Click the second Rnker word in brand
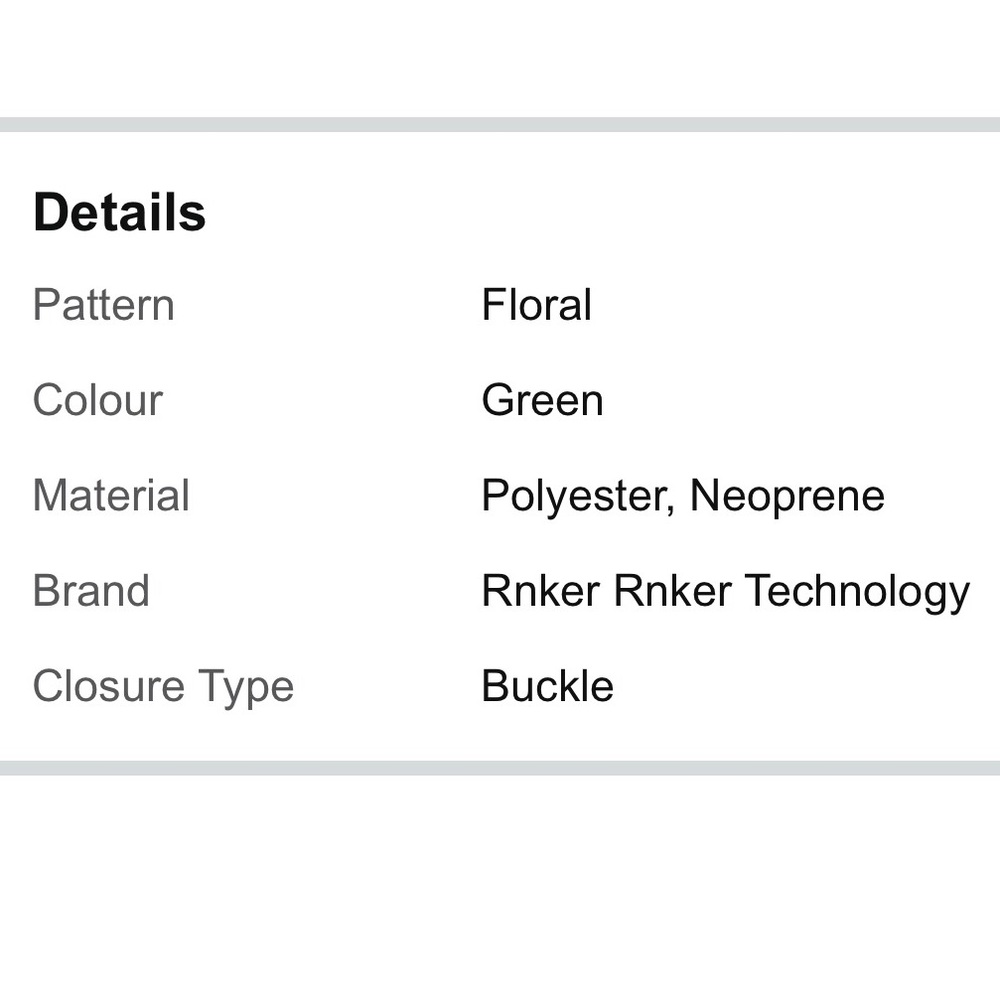 (x=673, y=591)
